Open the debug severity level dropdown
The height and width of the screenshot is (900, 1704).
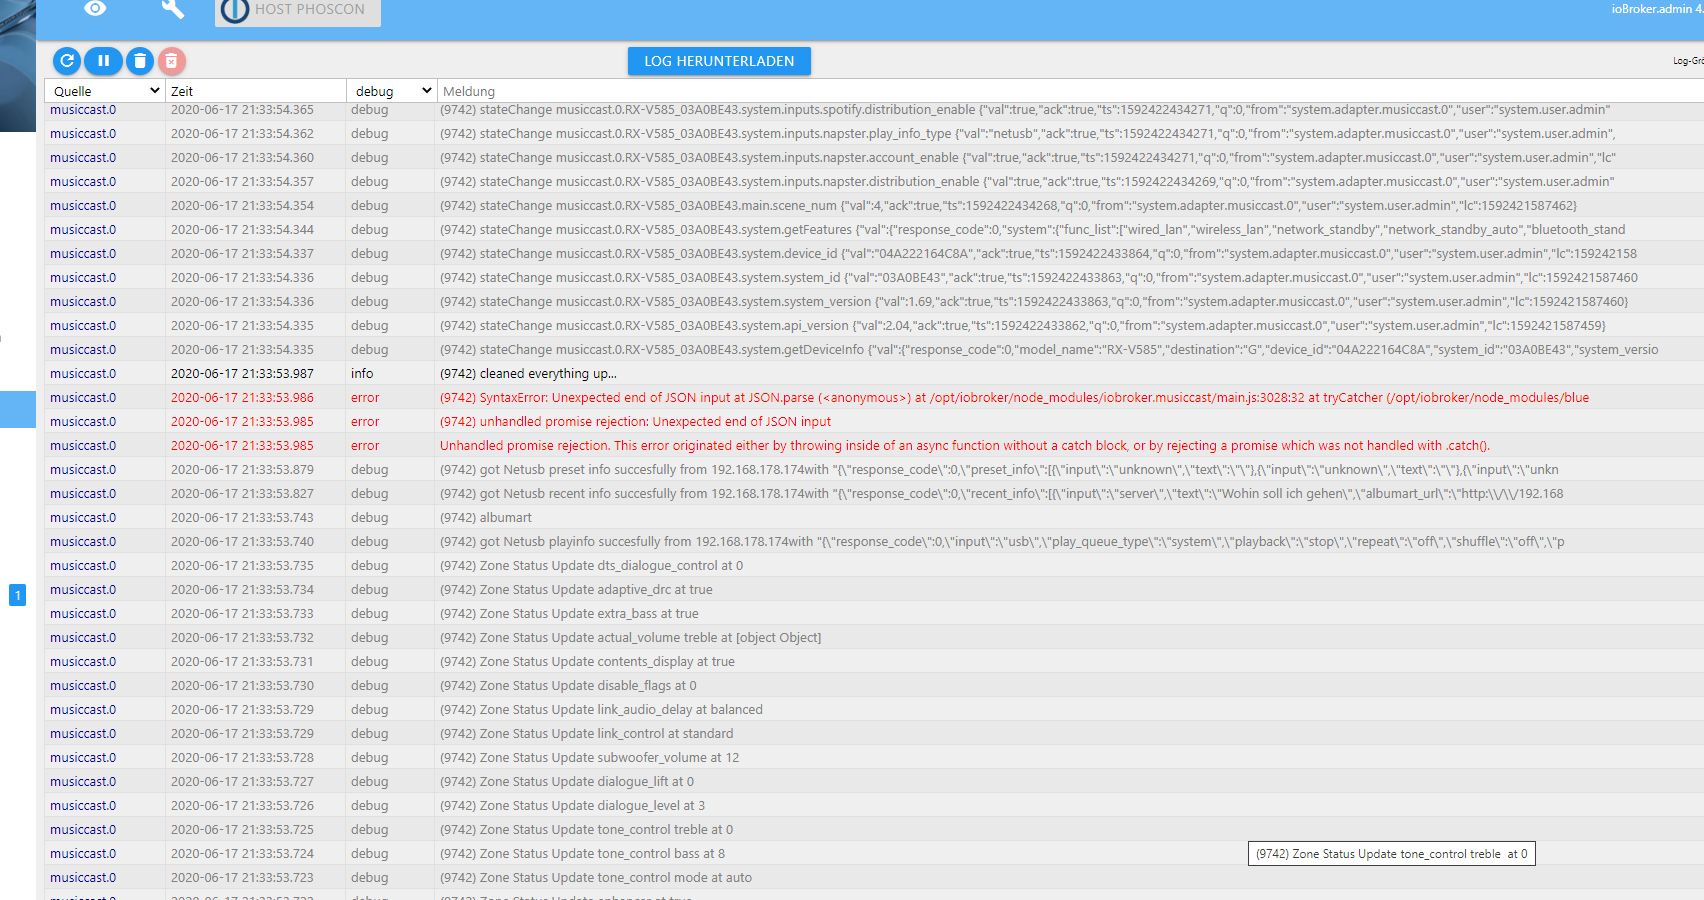click(393, 91)
